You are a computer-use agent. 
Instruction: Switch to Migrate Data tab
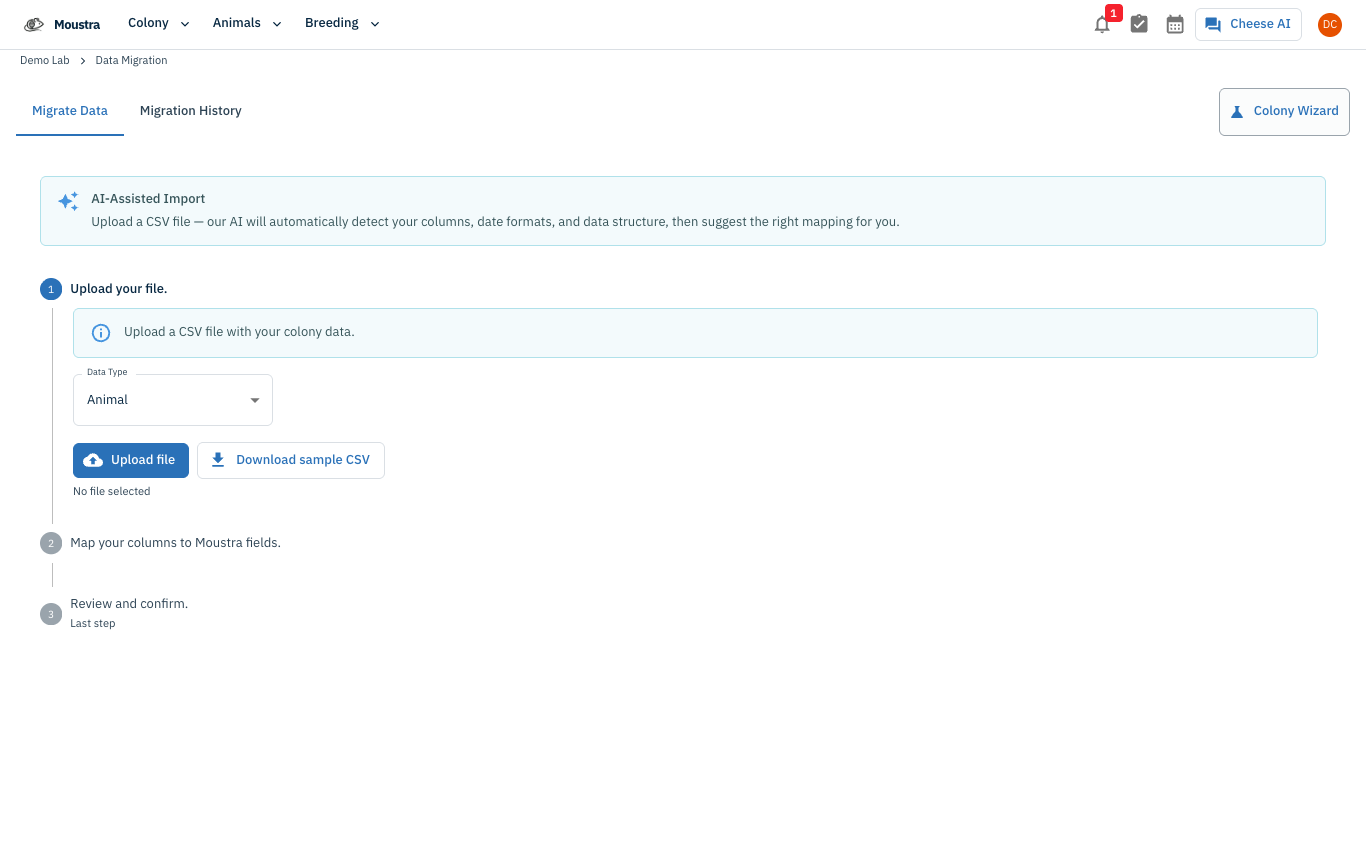(70, 111)
